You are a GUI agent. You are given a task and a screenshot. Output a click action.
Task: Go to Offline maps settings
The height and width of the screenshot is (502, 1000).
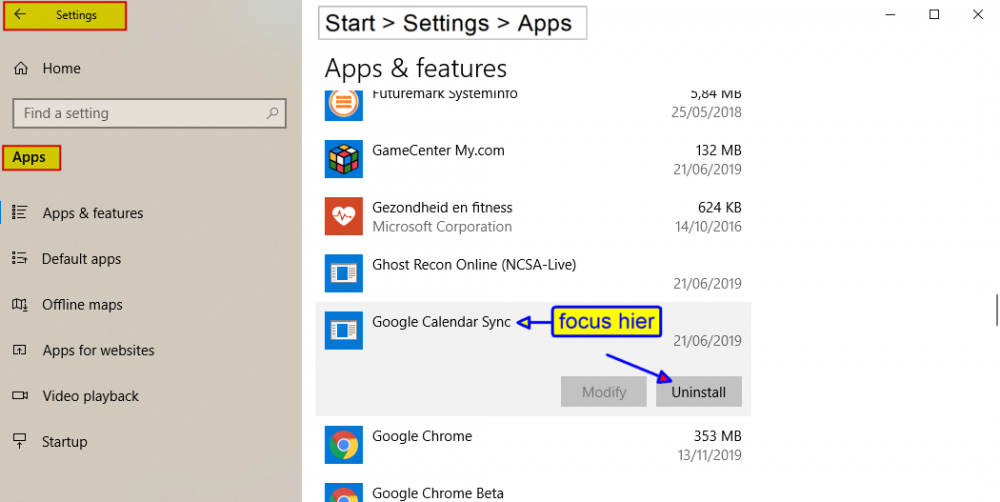coord(82,305)
